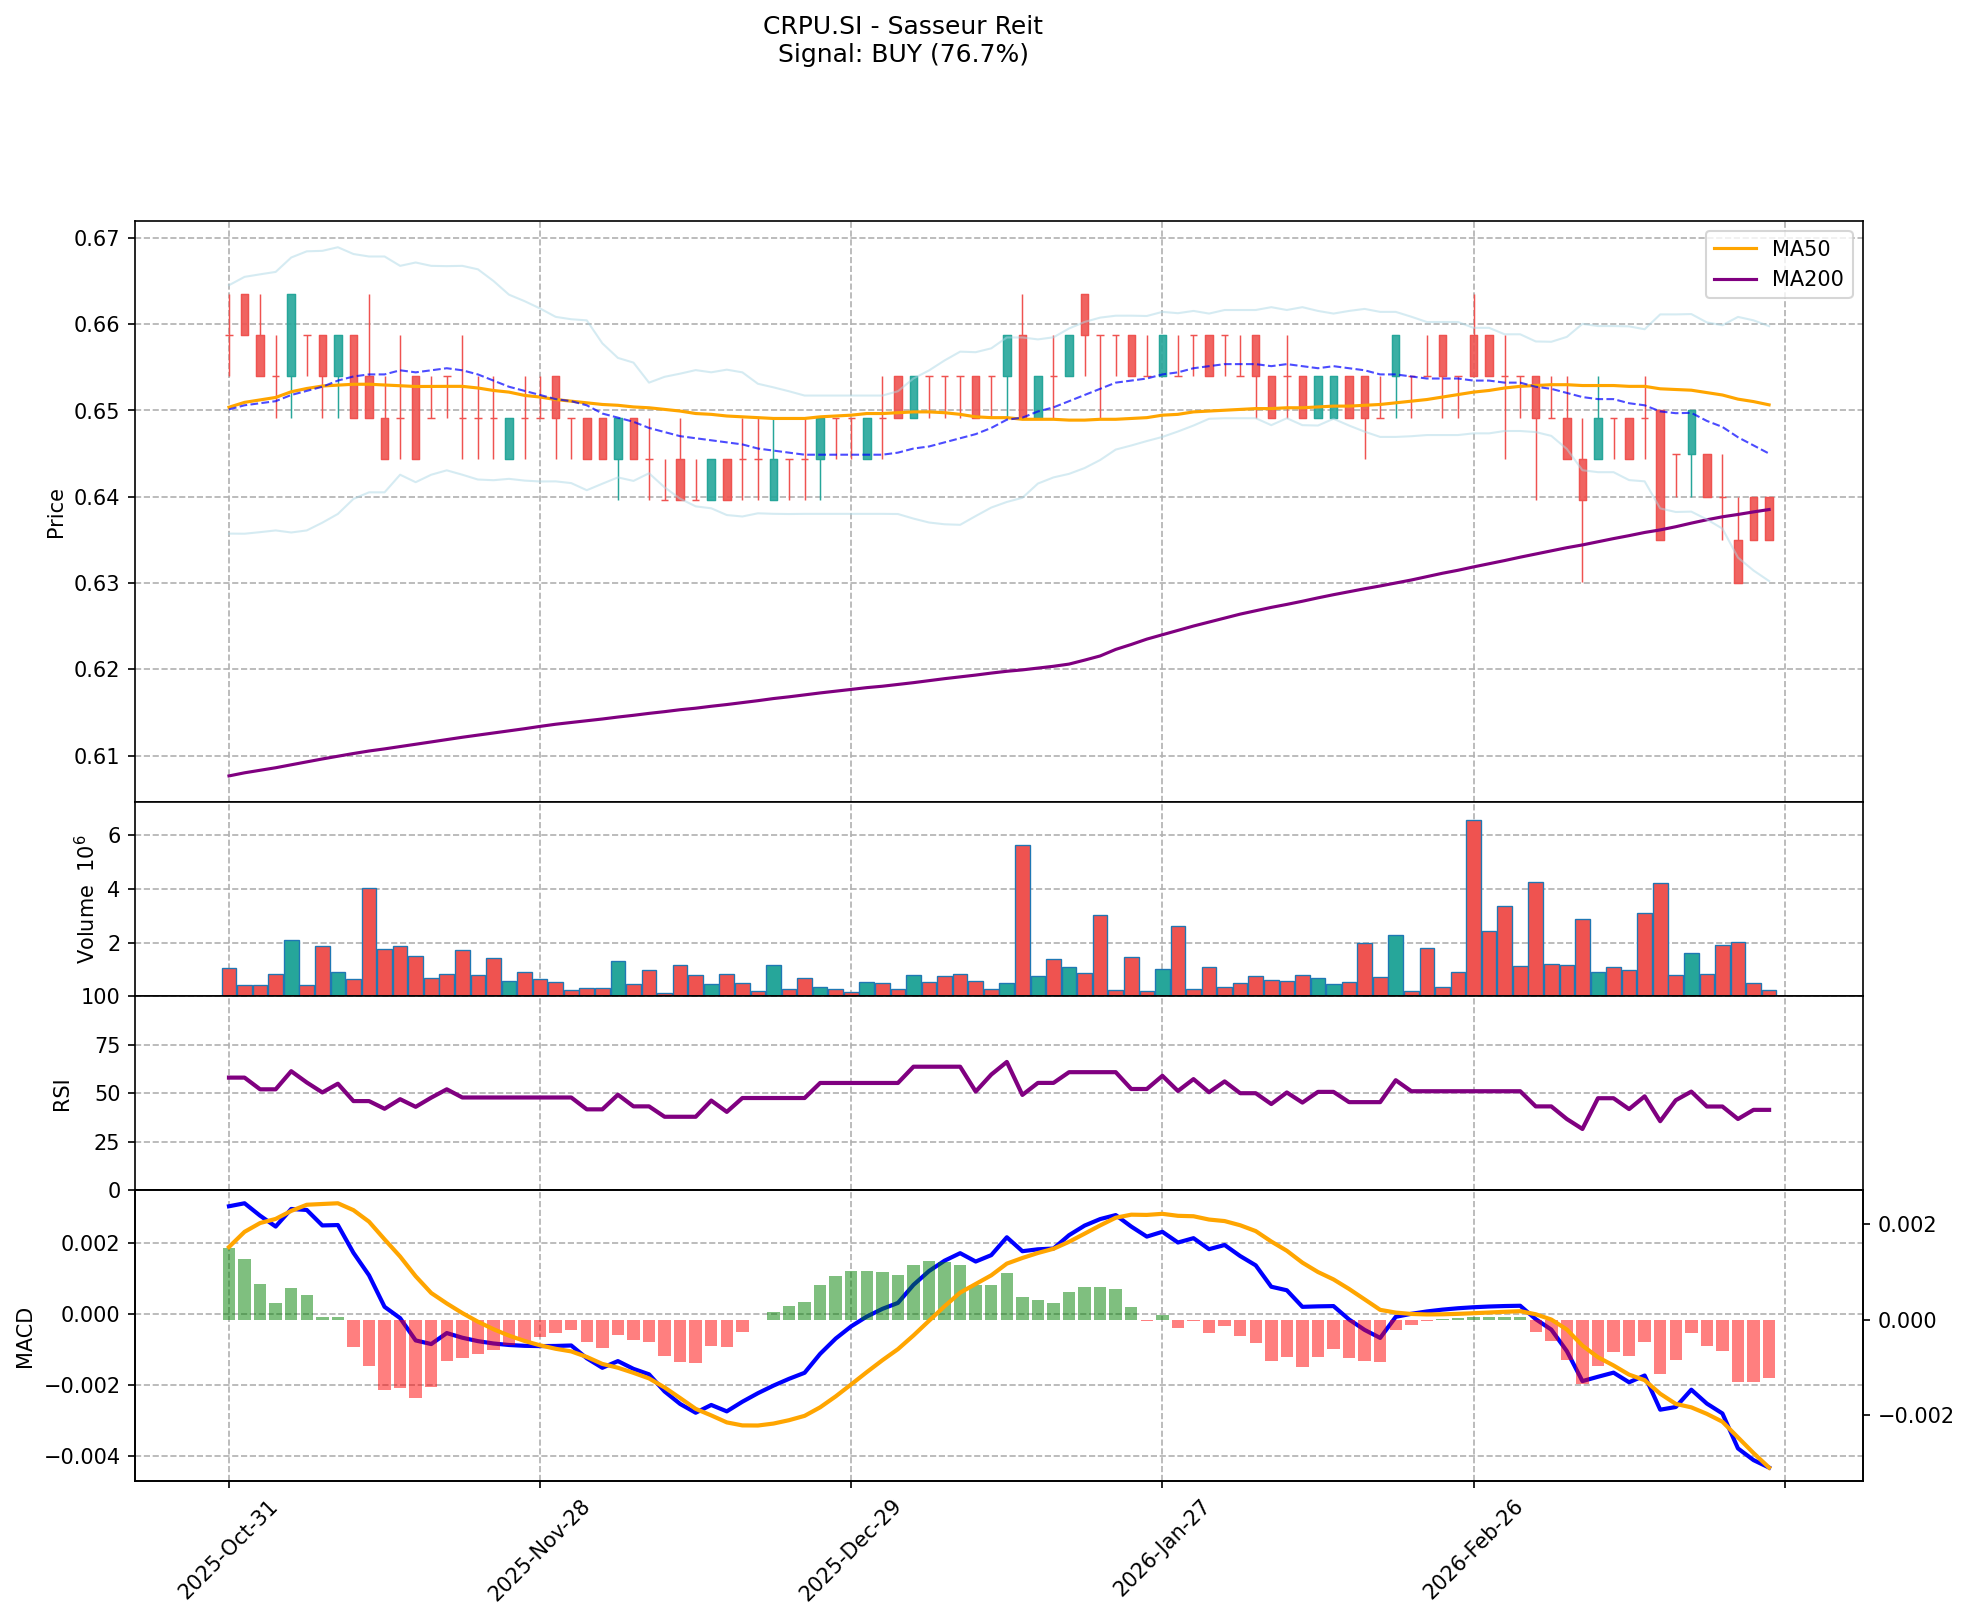The height and width of the screenshot is (1620, 1969).
Task: Click the Price y-axis label
Action: [x=56, y=513]
